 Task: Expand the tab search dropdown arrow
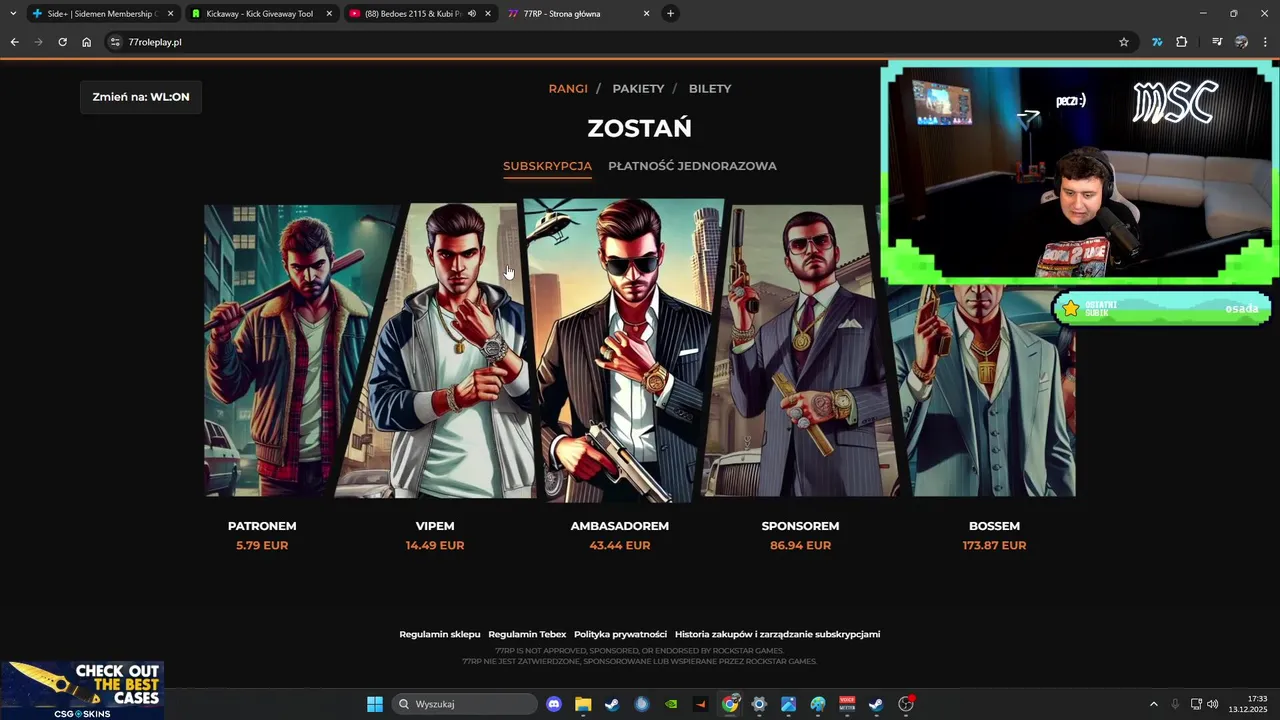coord(13,14)
